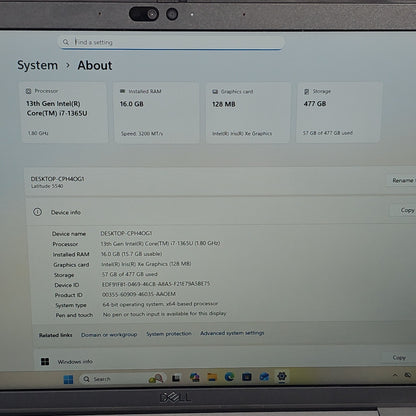
Task: Open Microsoft Store from the taskbar
Action: coord(247,377)
